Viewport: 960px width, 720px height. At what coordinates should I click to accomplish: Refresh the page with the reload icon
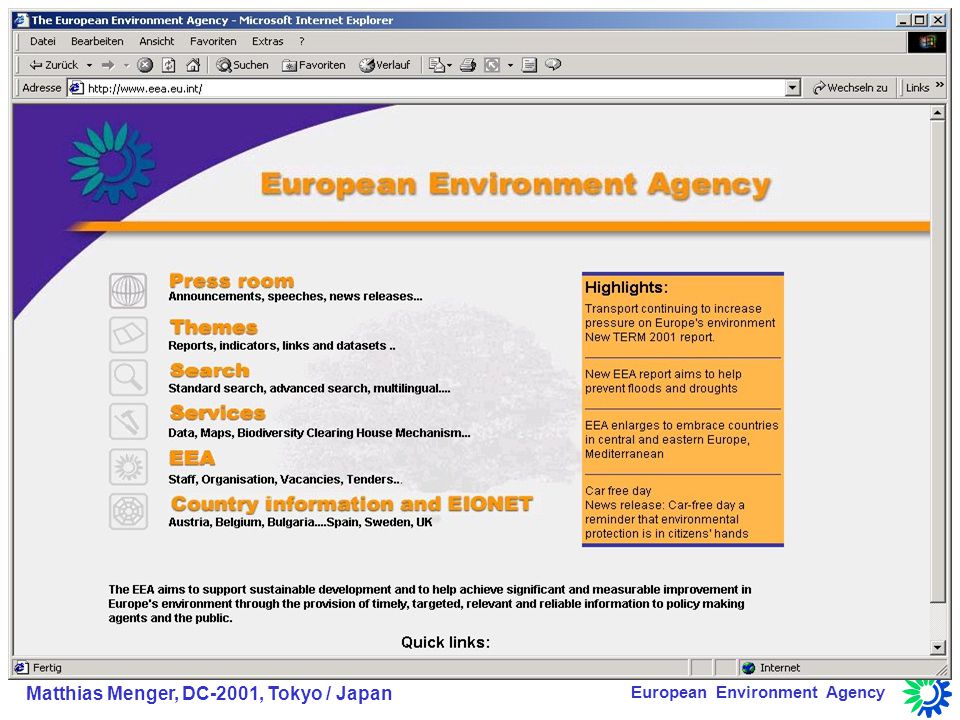tap(169, 65)
